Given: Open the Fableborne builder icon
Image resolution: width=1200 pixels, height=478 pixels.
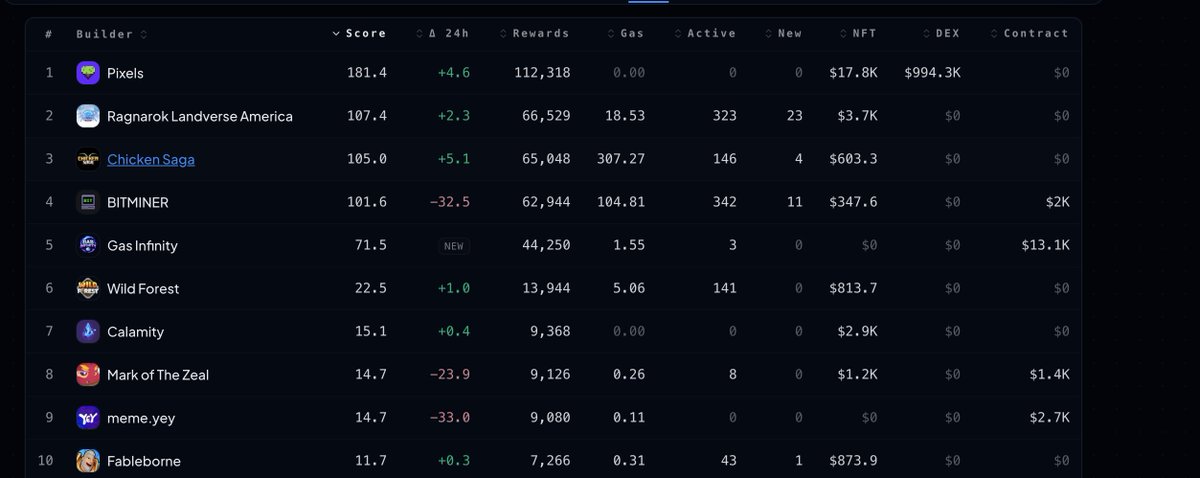Looking at the screenshot, I should [88, 460].
